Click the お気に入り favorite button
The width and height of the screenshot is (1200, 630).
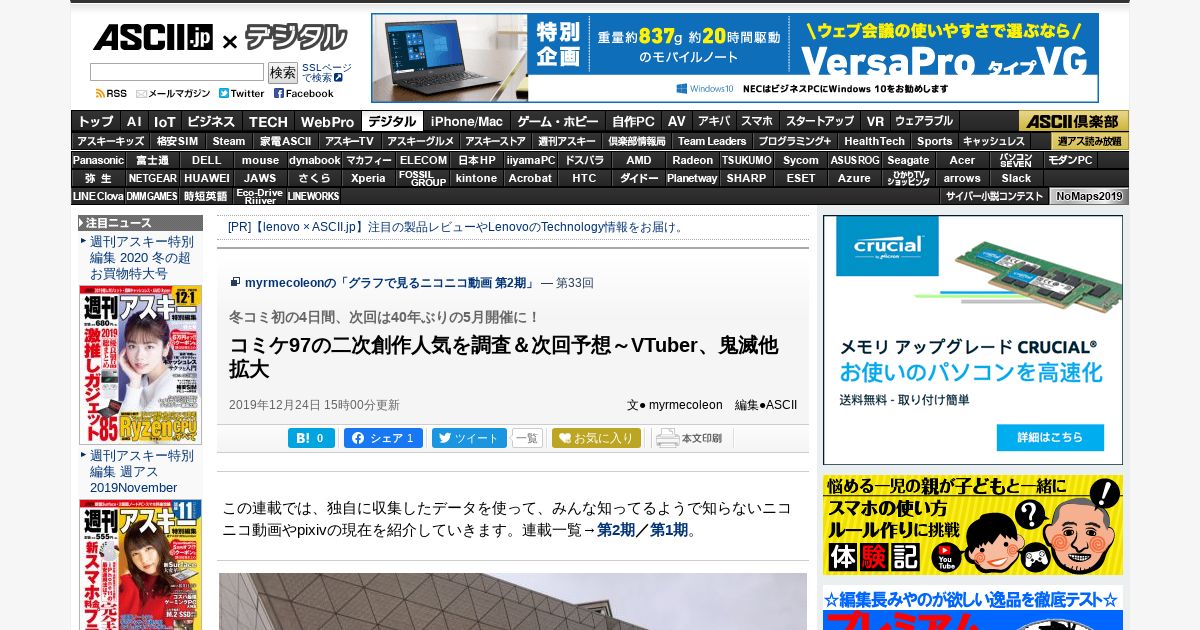coord(596,438)
